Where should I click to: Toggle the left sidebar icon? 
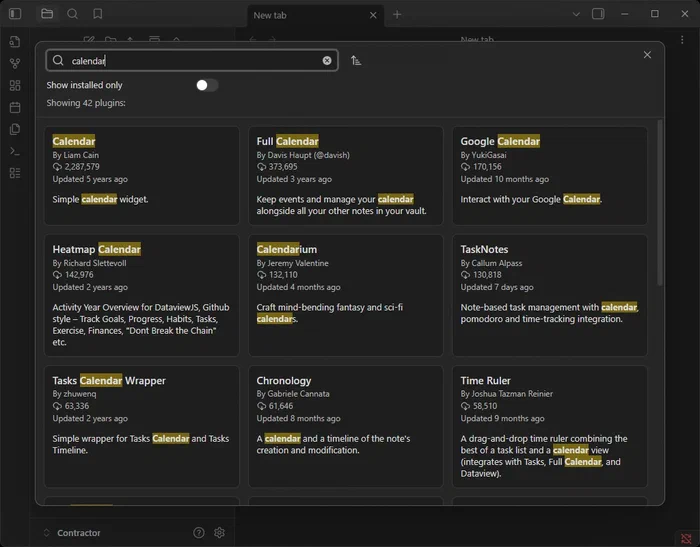coord(15,14)
